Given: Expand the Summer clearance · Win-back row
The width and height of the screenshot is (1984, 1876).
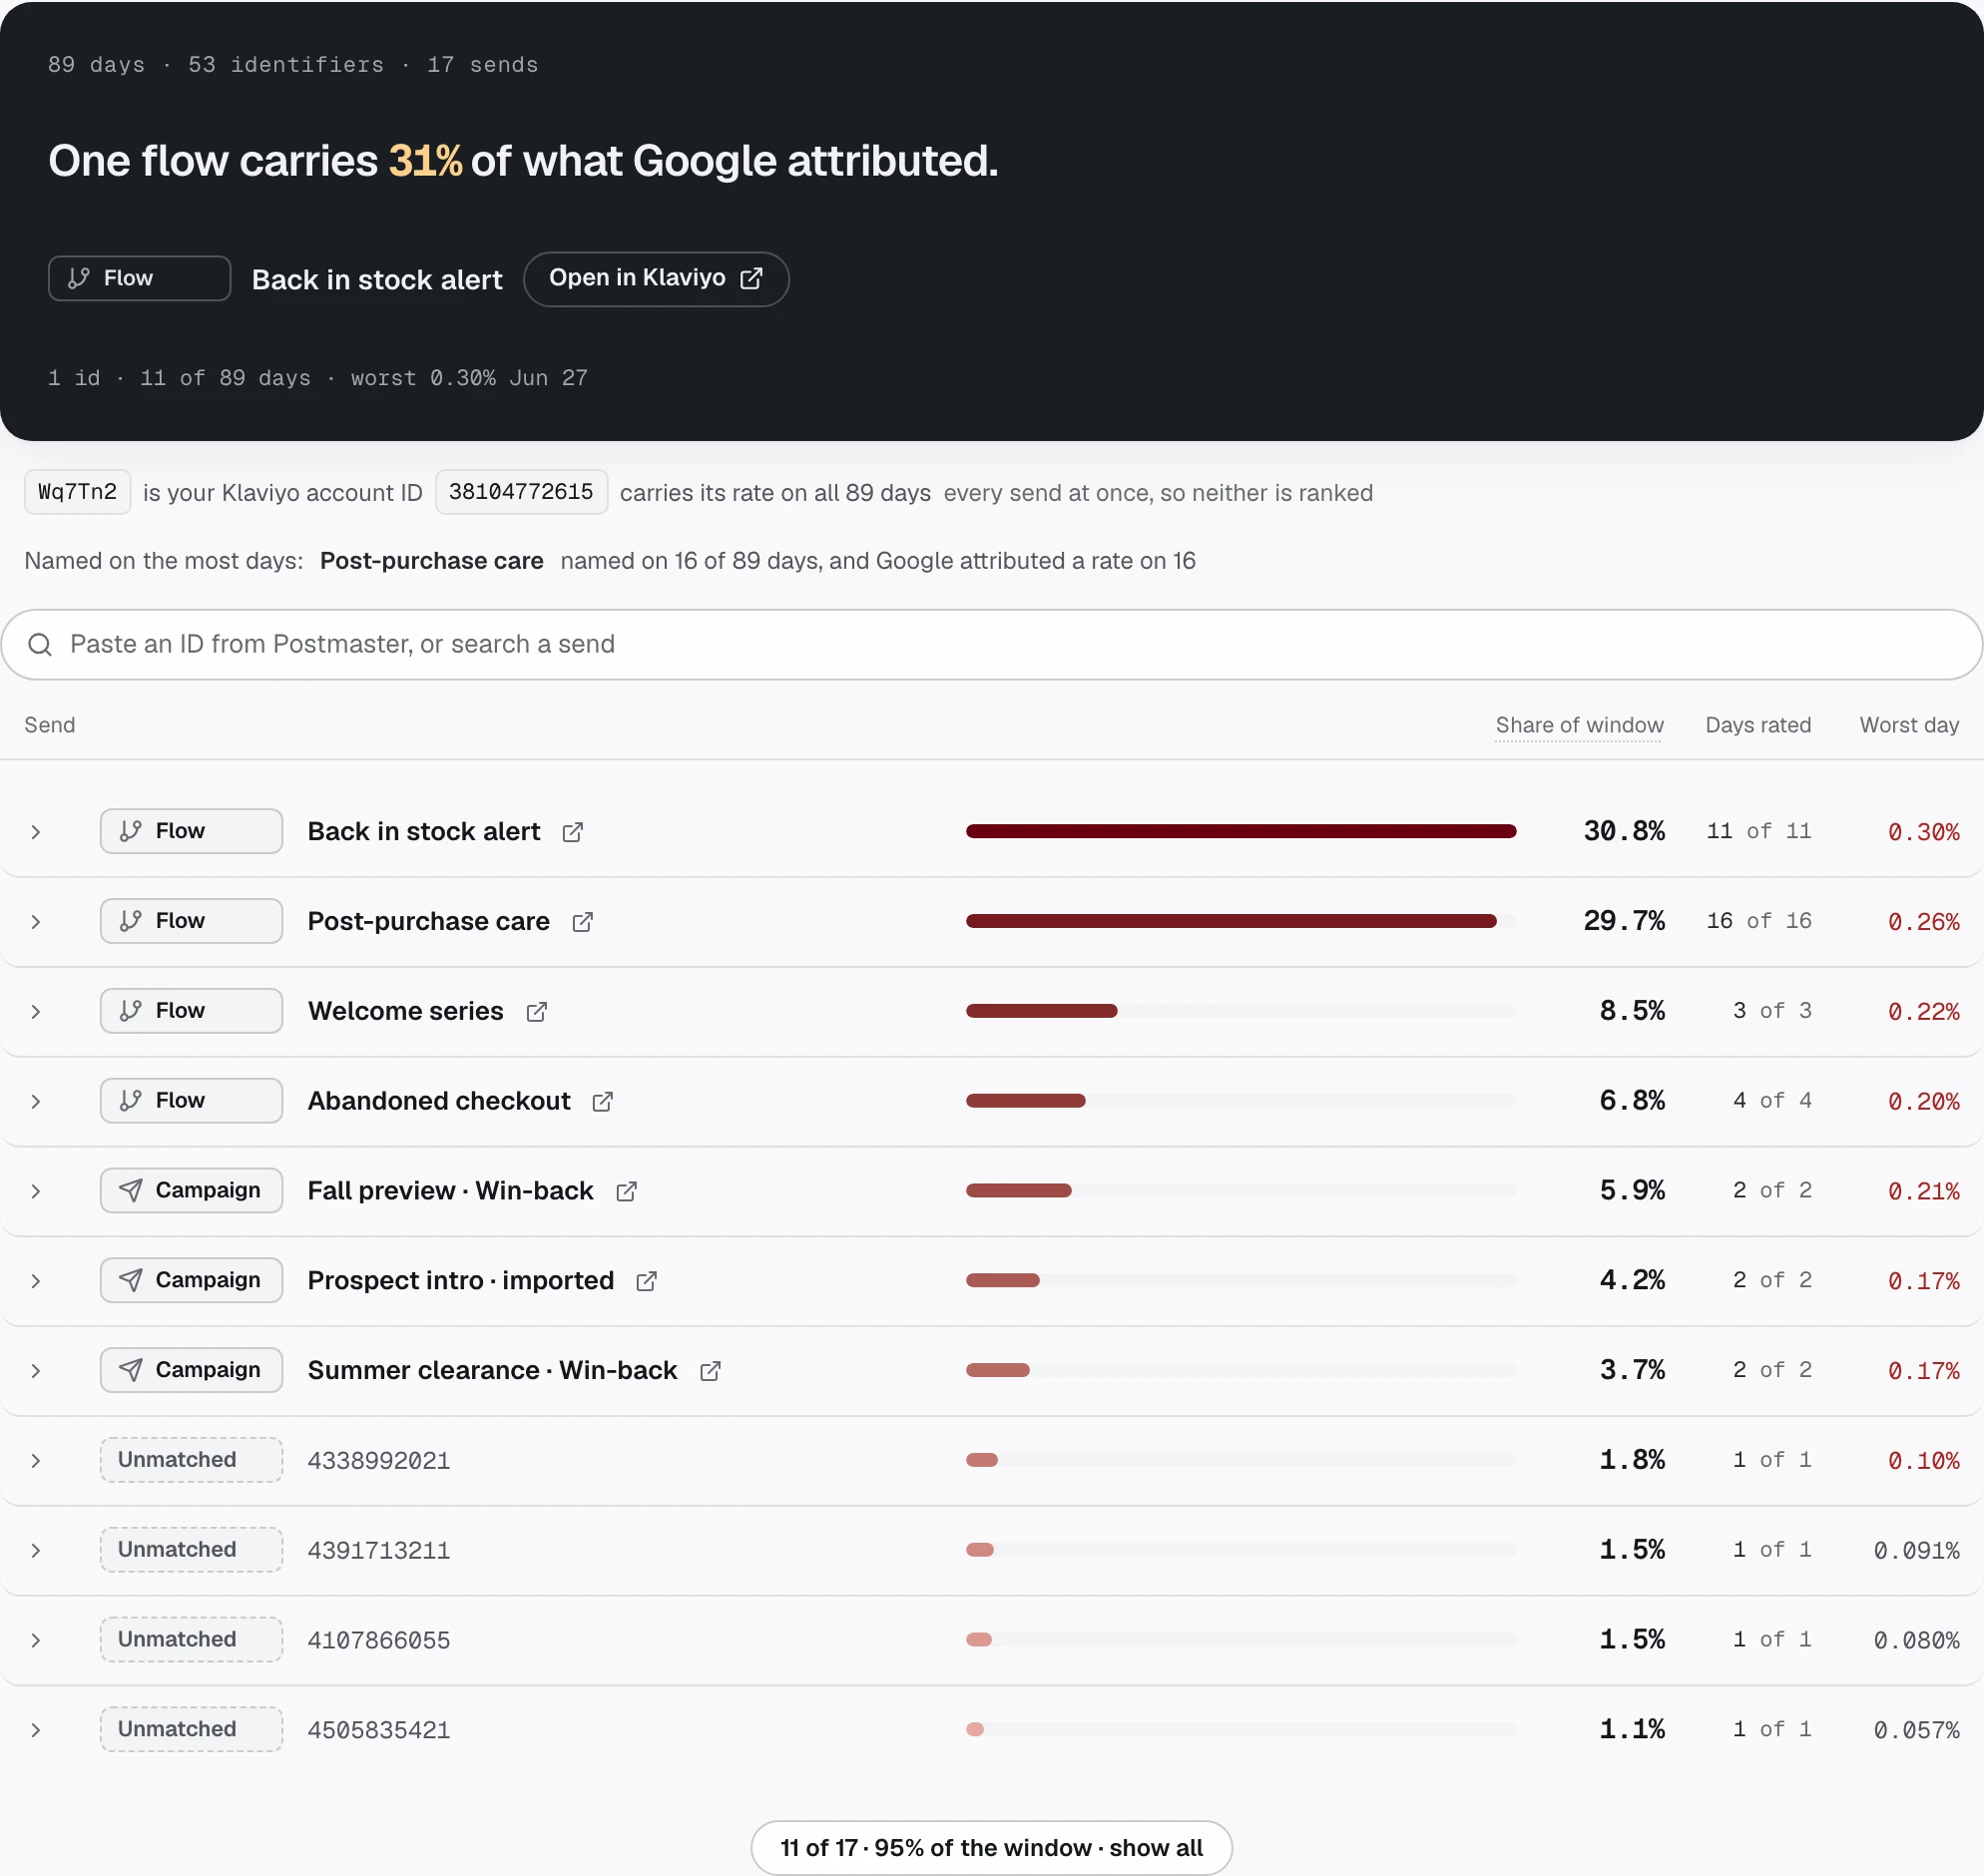Looking at the screenshot, I should click(x=36, y=1371).
